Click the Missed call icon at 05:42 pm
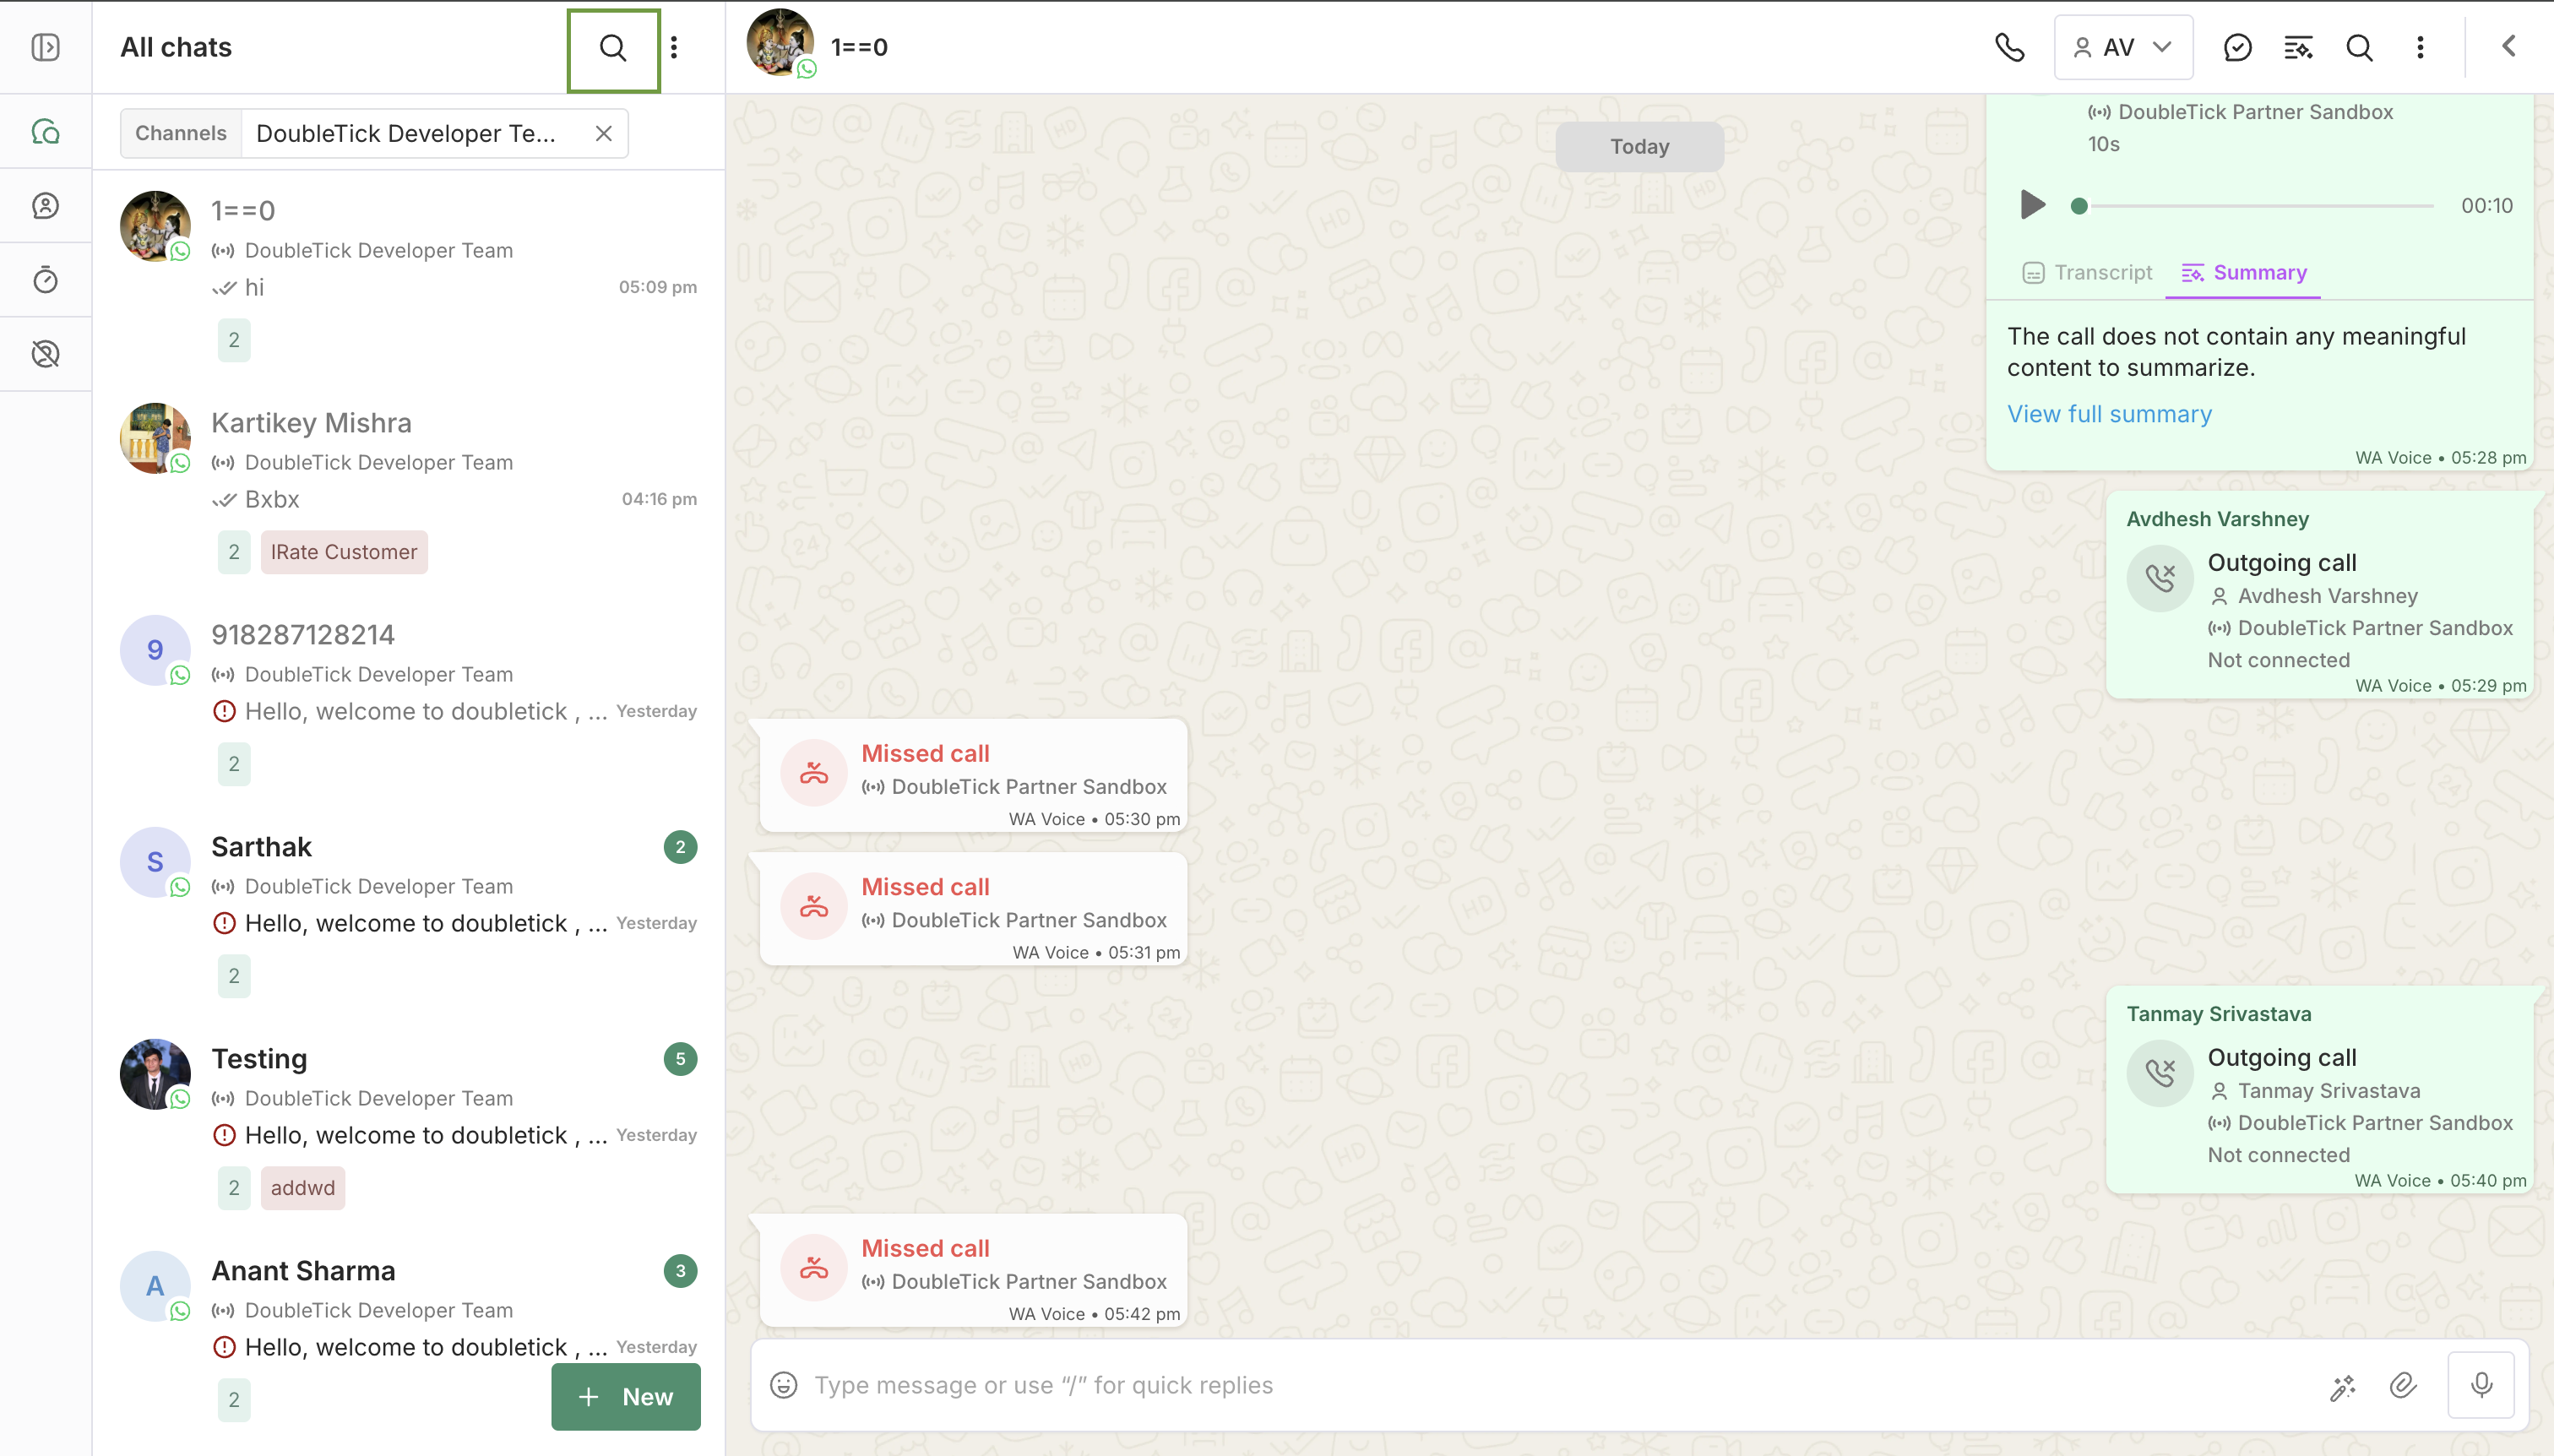This screenshot has width=2554, height=1456. point(814,1268)
